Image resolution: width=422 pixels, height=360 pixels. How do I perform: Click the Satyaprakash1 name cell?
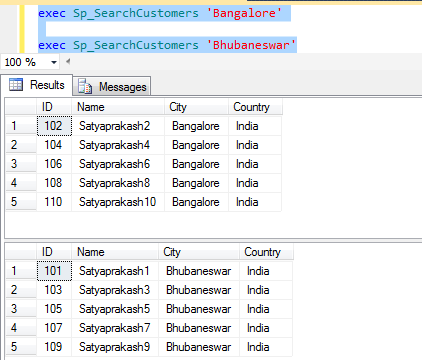pyautogui.click(x=115, y=271)
